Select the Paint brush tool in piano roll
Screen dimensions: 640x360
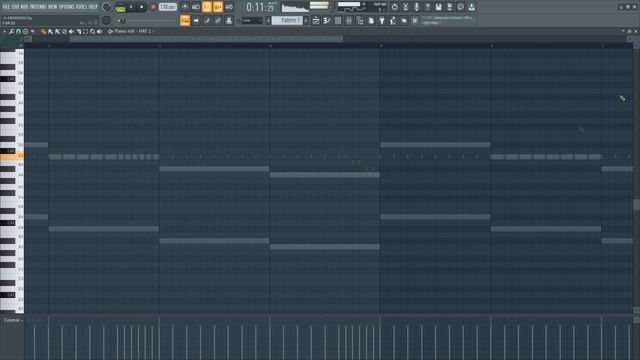50,31
